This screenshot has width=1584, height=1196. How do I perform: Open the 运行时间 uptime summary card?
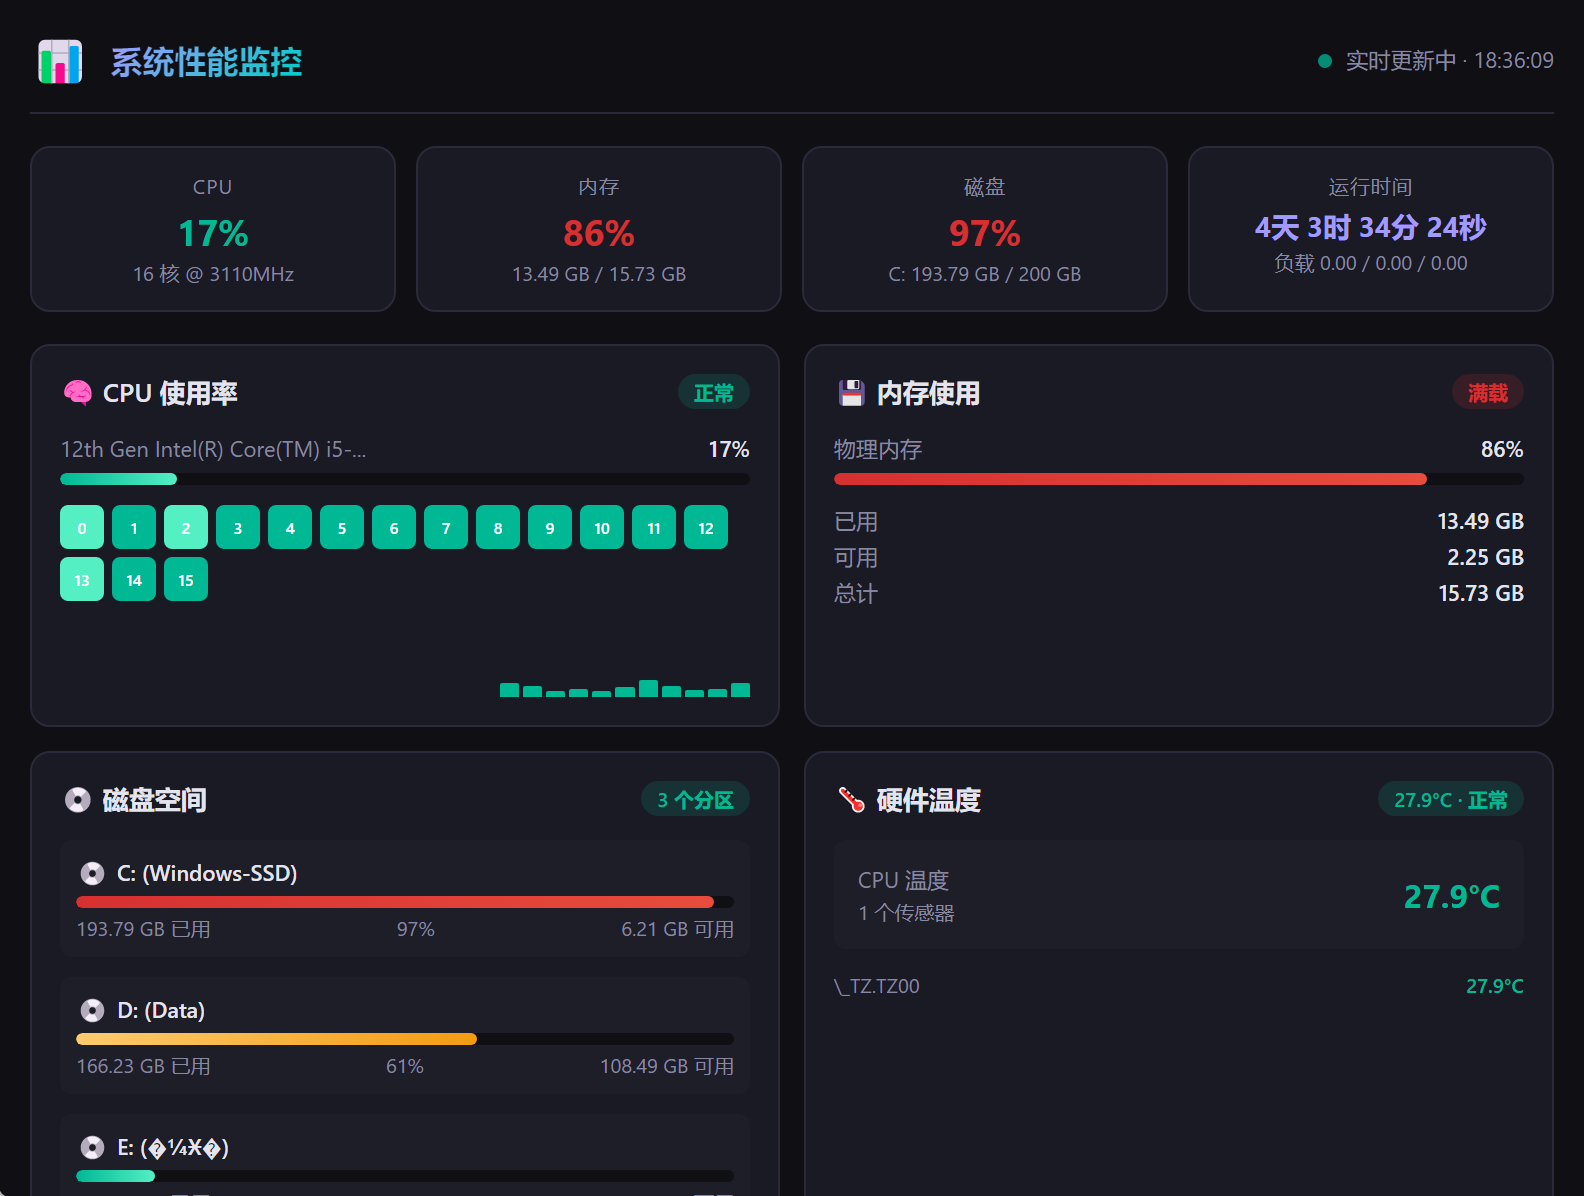coord(1371,229)
